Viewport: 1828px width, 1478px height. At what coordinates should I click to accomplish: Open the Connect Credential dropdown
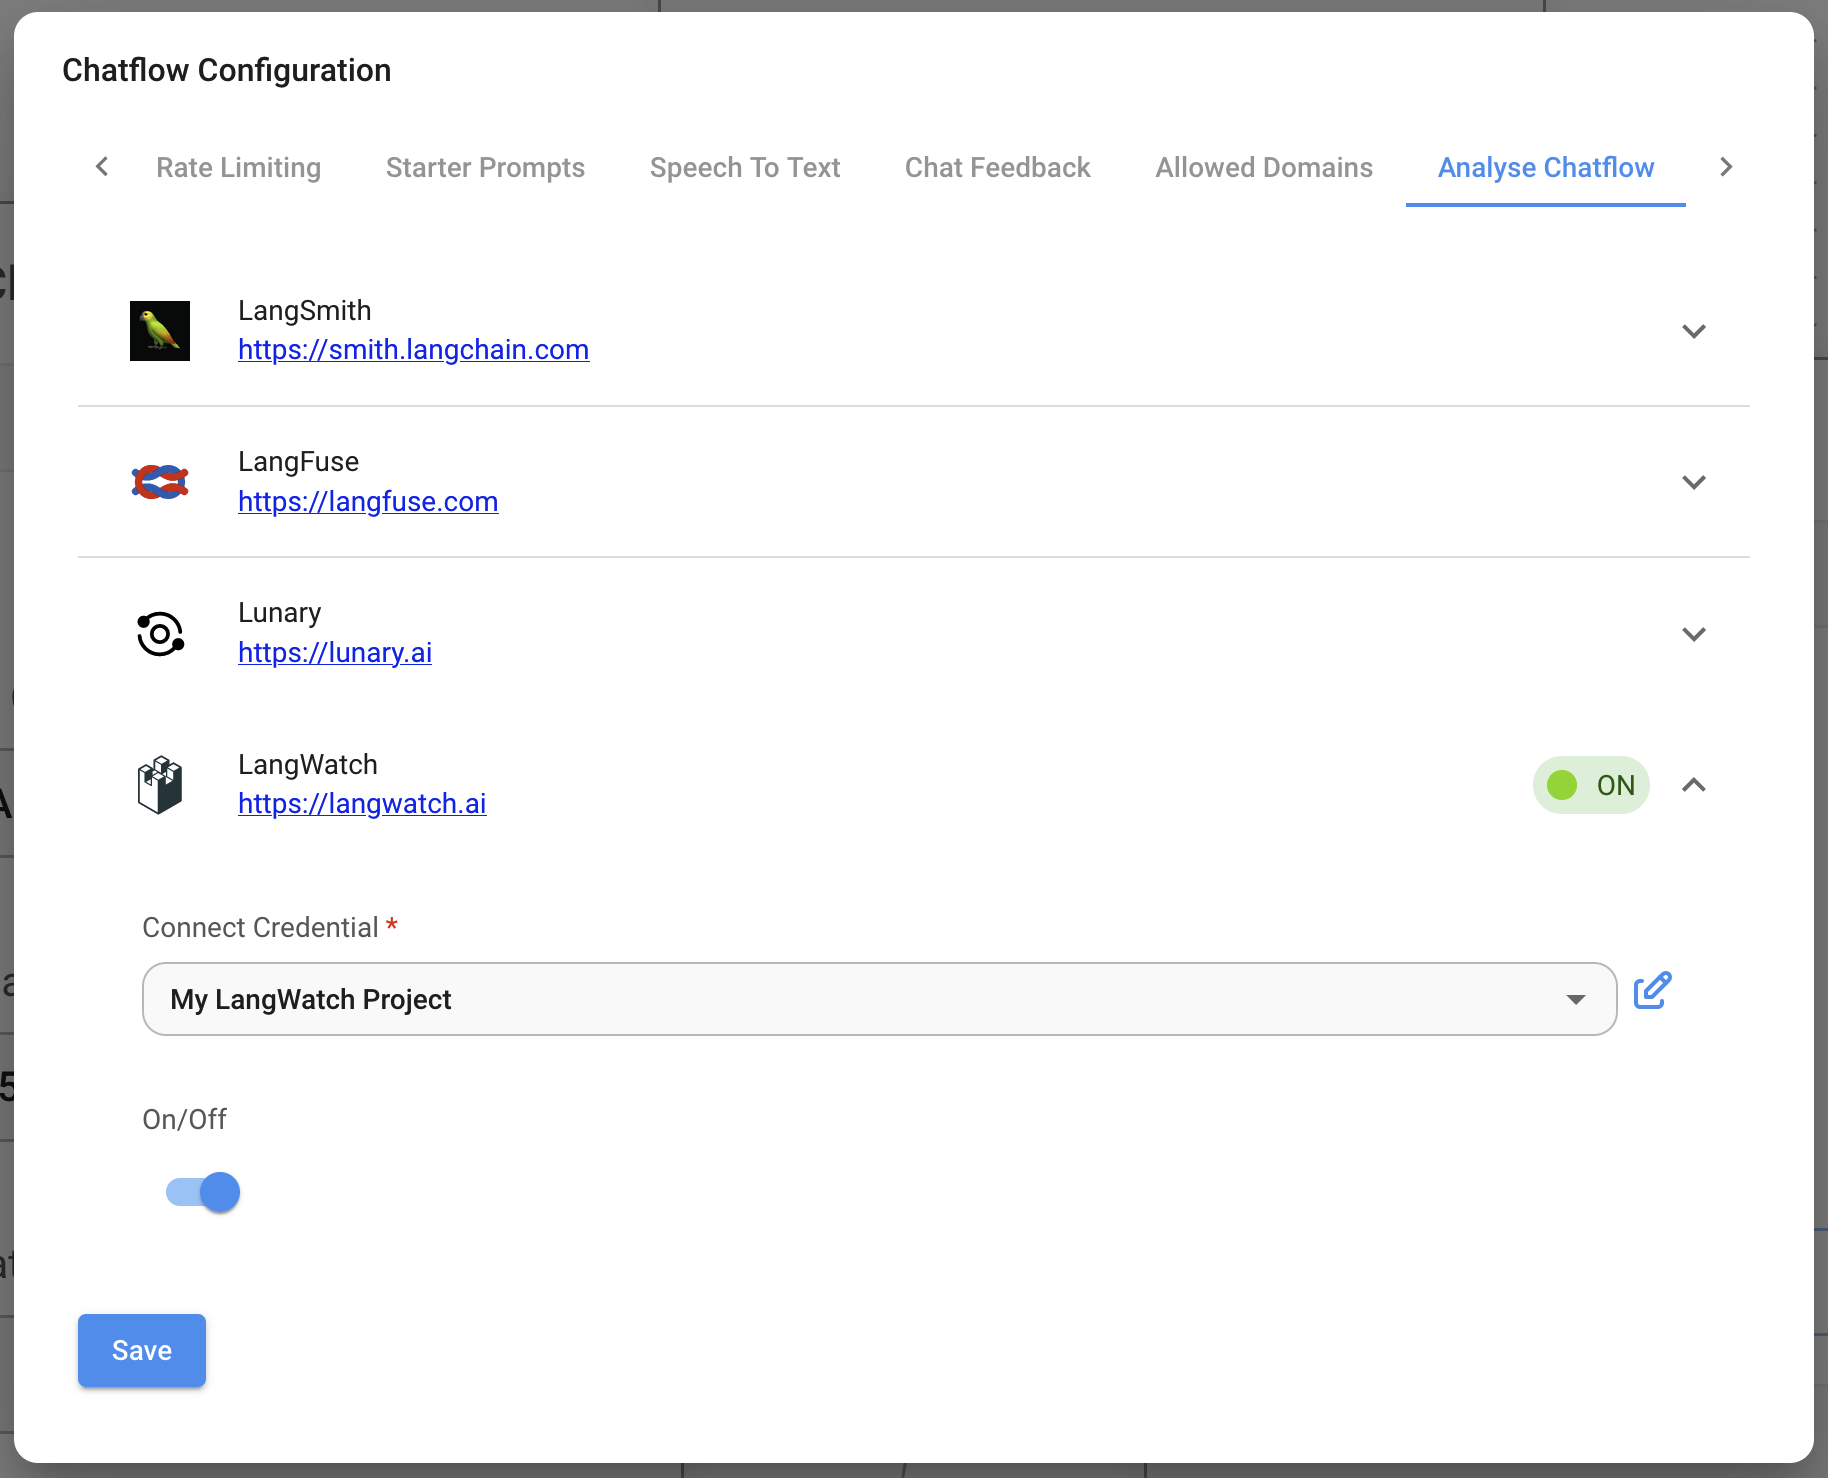[x=880, y=999]
